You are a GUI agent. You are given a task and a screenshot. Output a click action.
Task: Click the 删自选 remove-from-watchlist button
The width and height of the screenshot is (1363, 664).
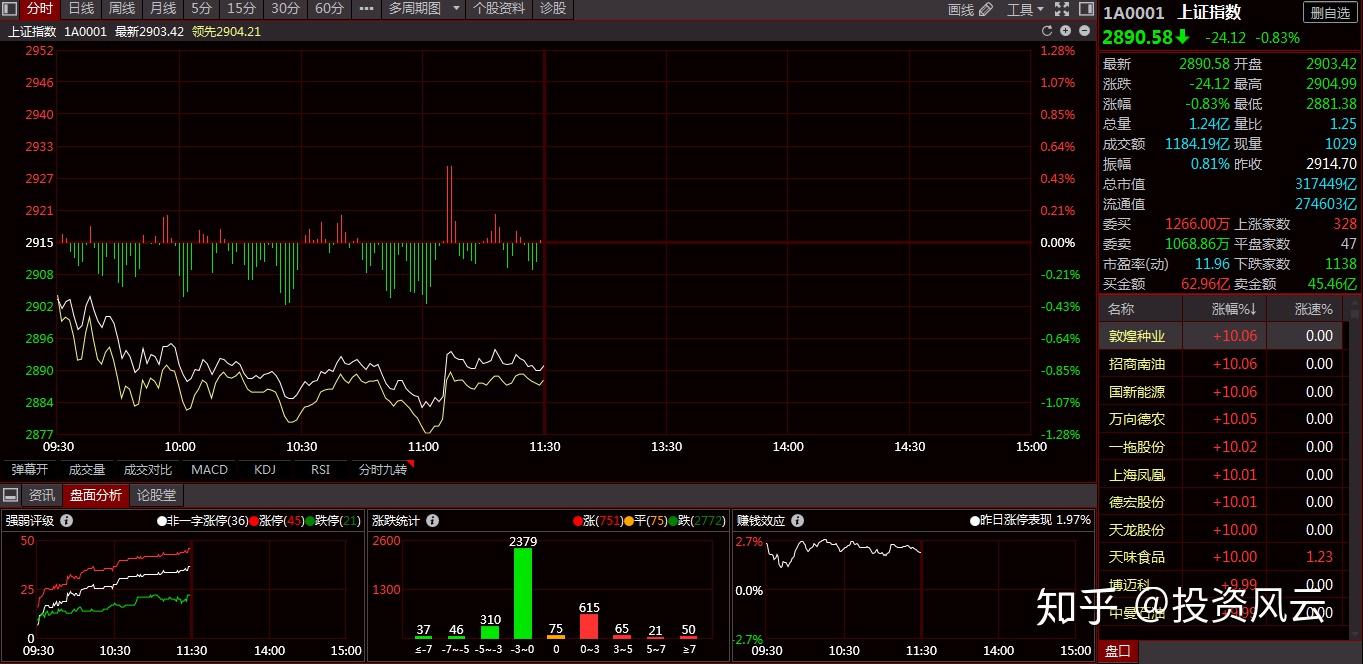(x=1331, y=12)
